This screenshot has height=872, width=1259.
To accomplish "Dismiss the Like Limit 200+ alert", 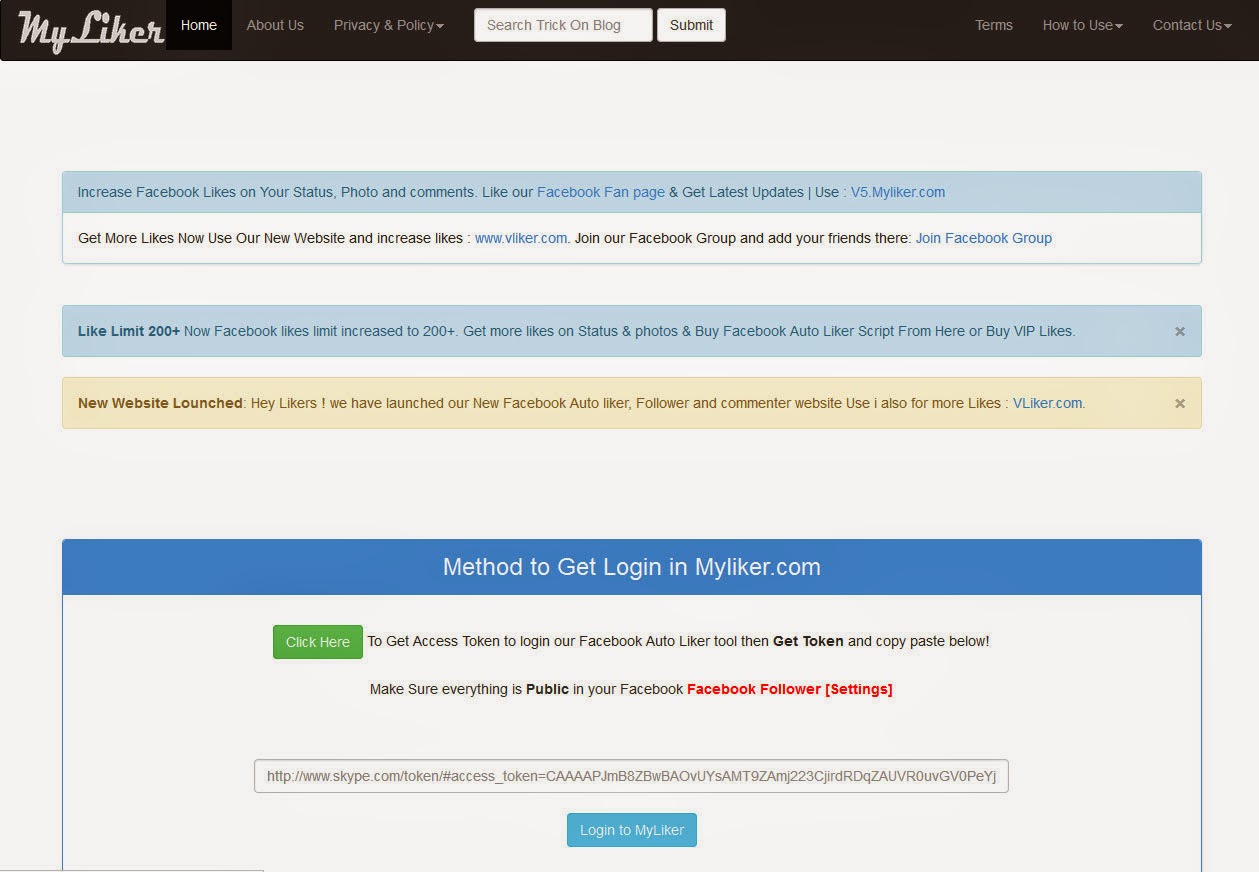I will click(x=1180, y=331).
